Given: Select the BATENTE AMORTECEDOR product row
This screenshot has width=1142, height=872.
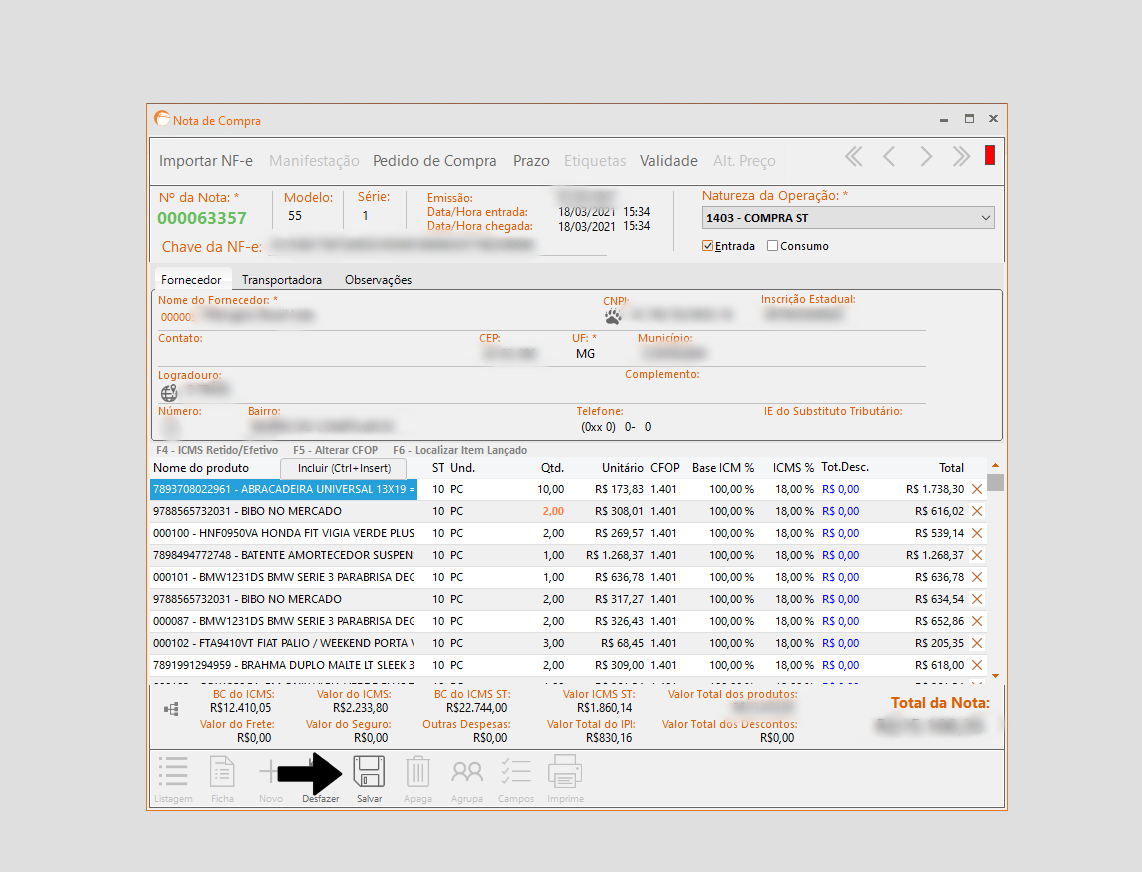Looking at the screenshot, I should 283,555.
